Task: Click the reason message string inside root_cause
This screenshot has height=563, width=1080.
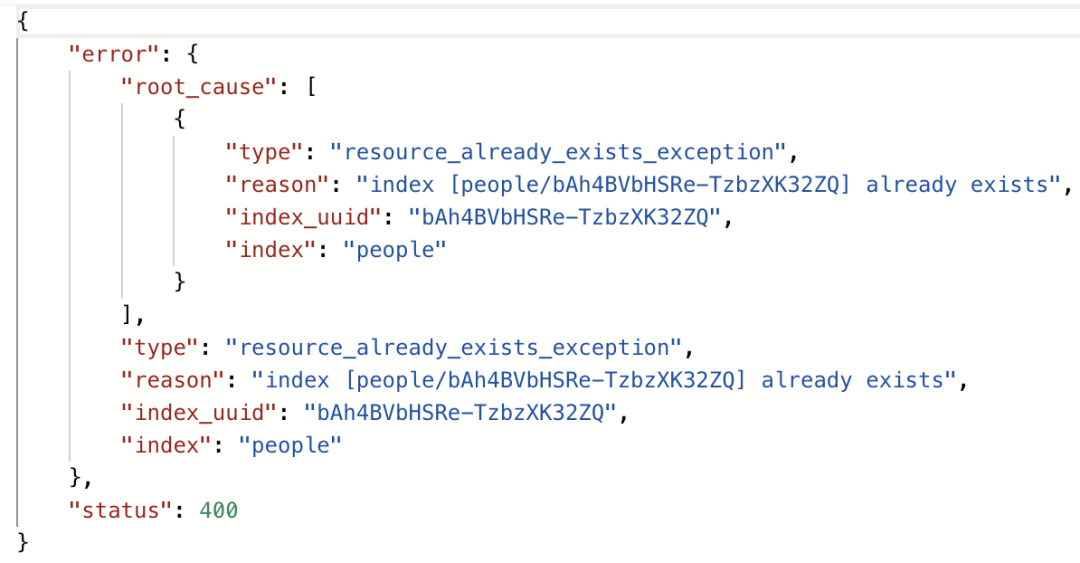Action: coord(709,185)
